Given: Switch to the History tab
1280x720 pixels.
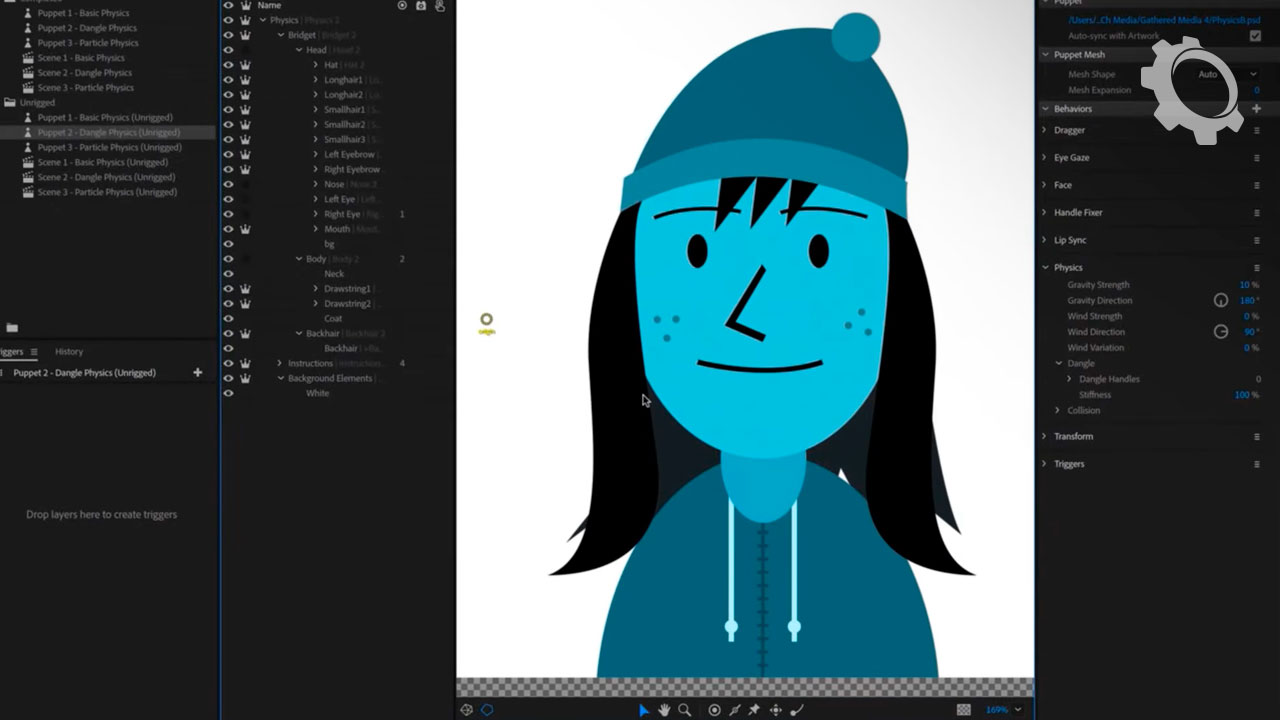Looking at the screenshot, I should pos(69,352).
